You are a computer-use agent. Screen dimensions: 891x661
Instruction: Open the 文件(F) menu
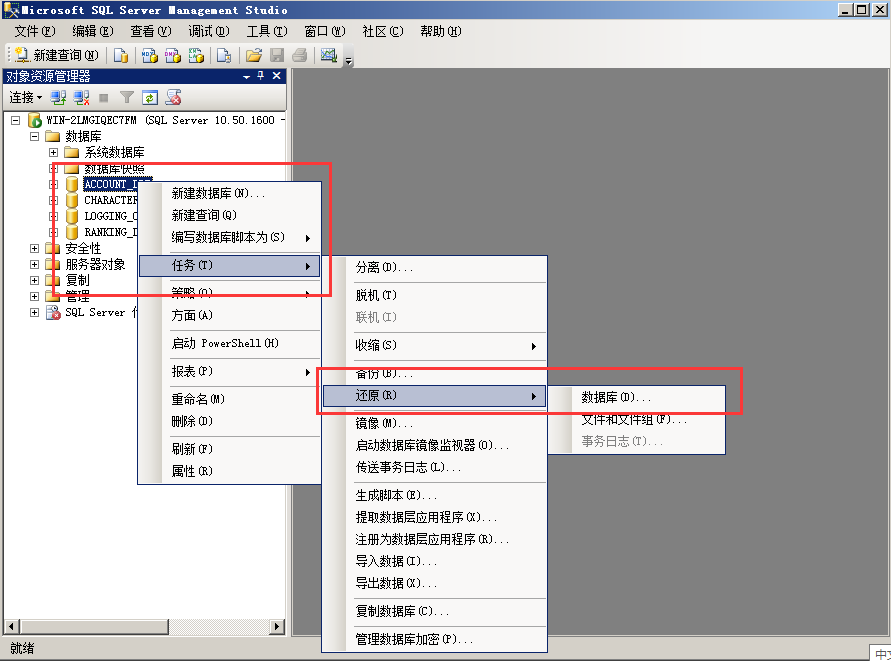(35, 31)
